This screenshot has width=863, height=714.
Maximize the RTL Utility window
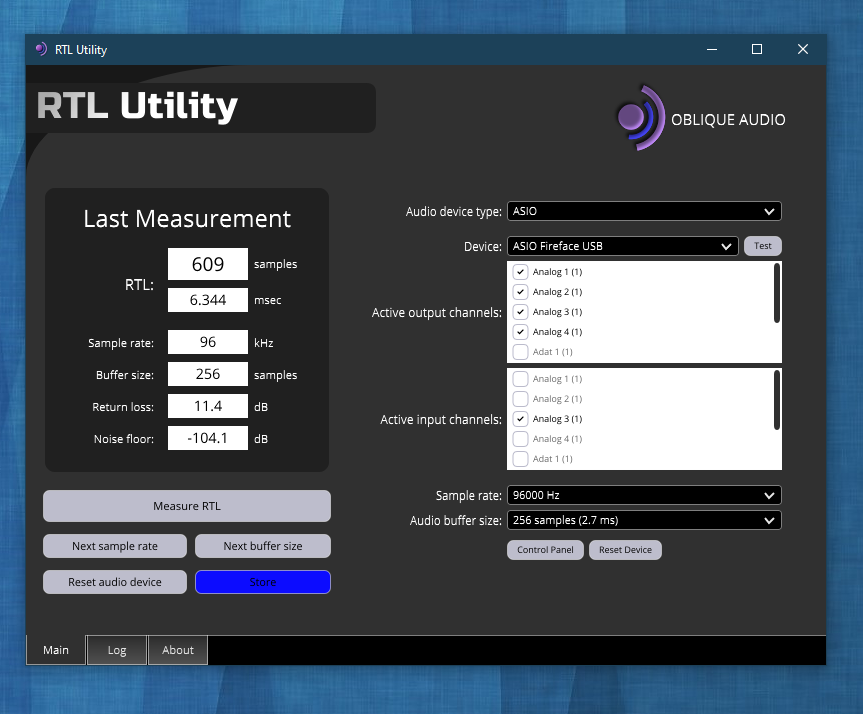[757, 50]
